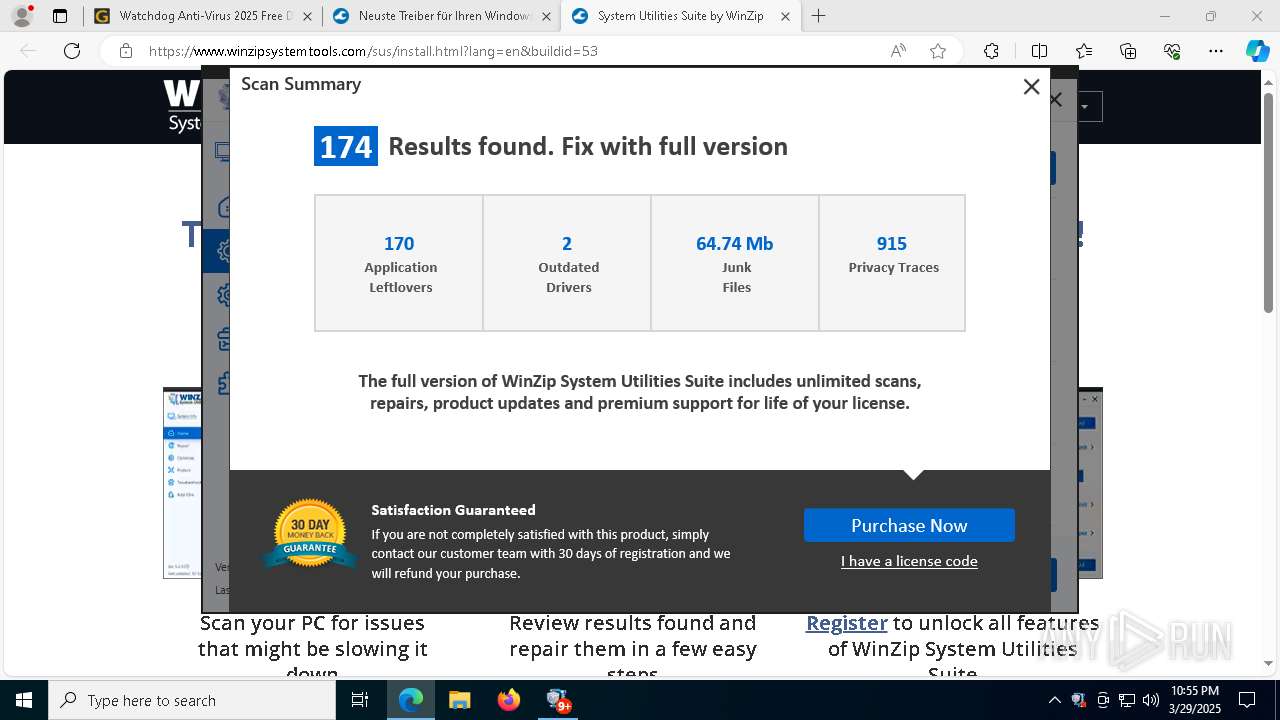Viewport: 1280px width, 720px height.
Task: Show hidden system tray icons
Action: (1054, 700)
